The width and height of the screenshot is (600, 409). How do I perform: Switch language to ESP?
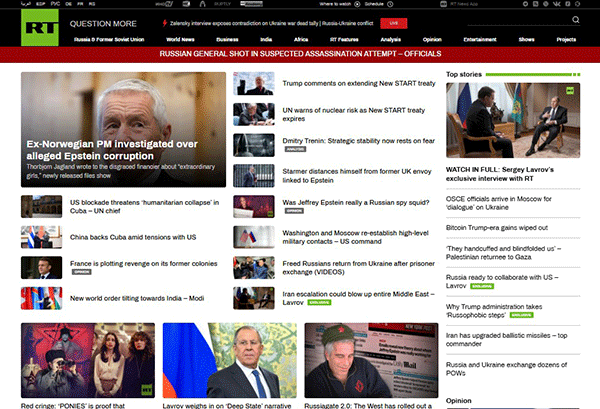[x=39, y=5]
